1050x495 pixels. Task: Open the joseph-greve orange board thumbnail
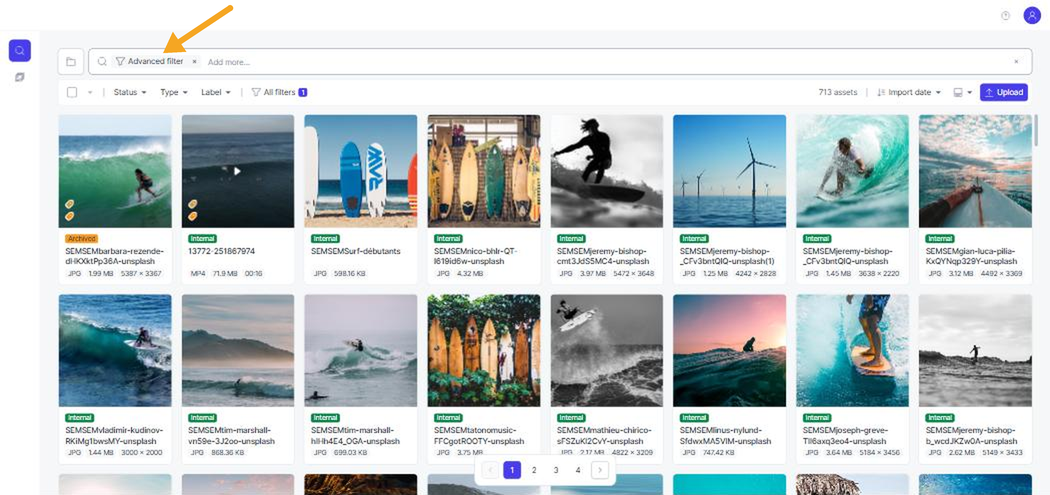(x=852, y=350)
